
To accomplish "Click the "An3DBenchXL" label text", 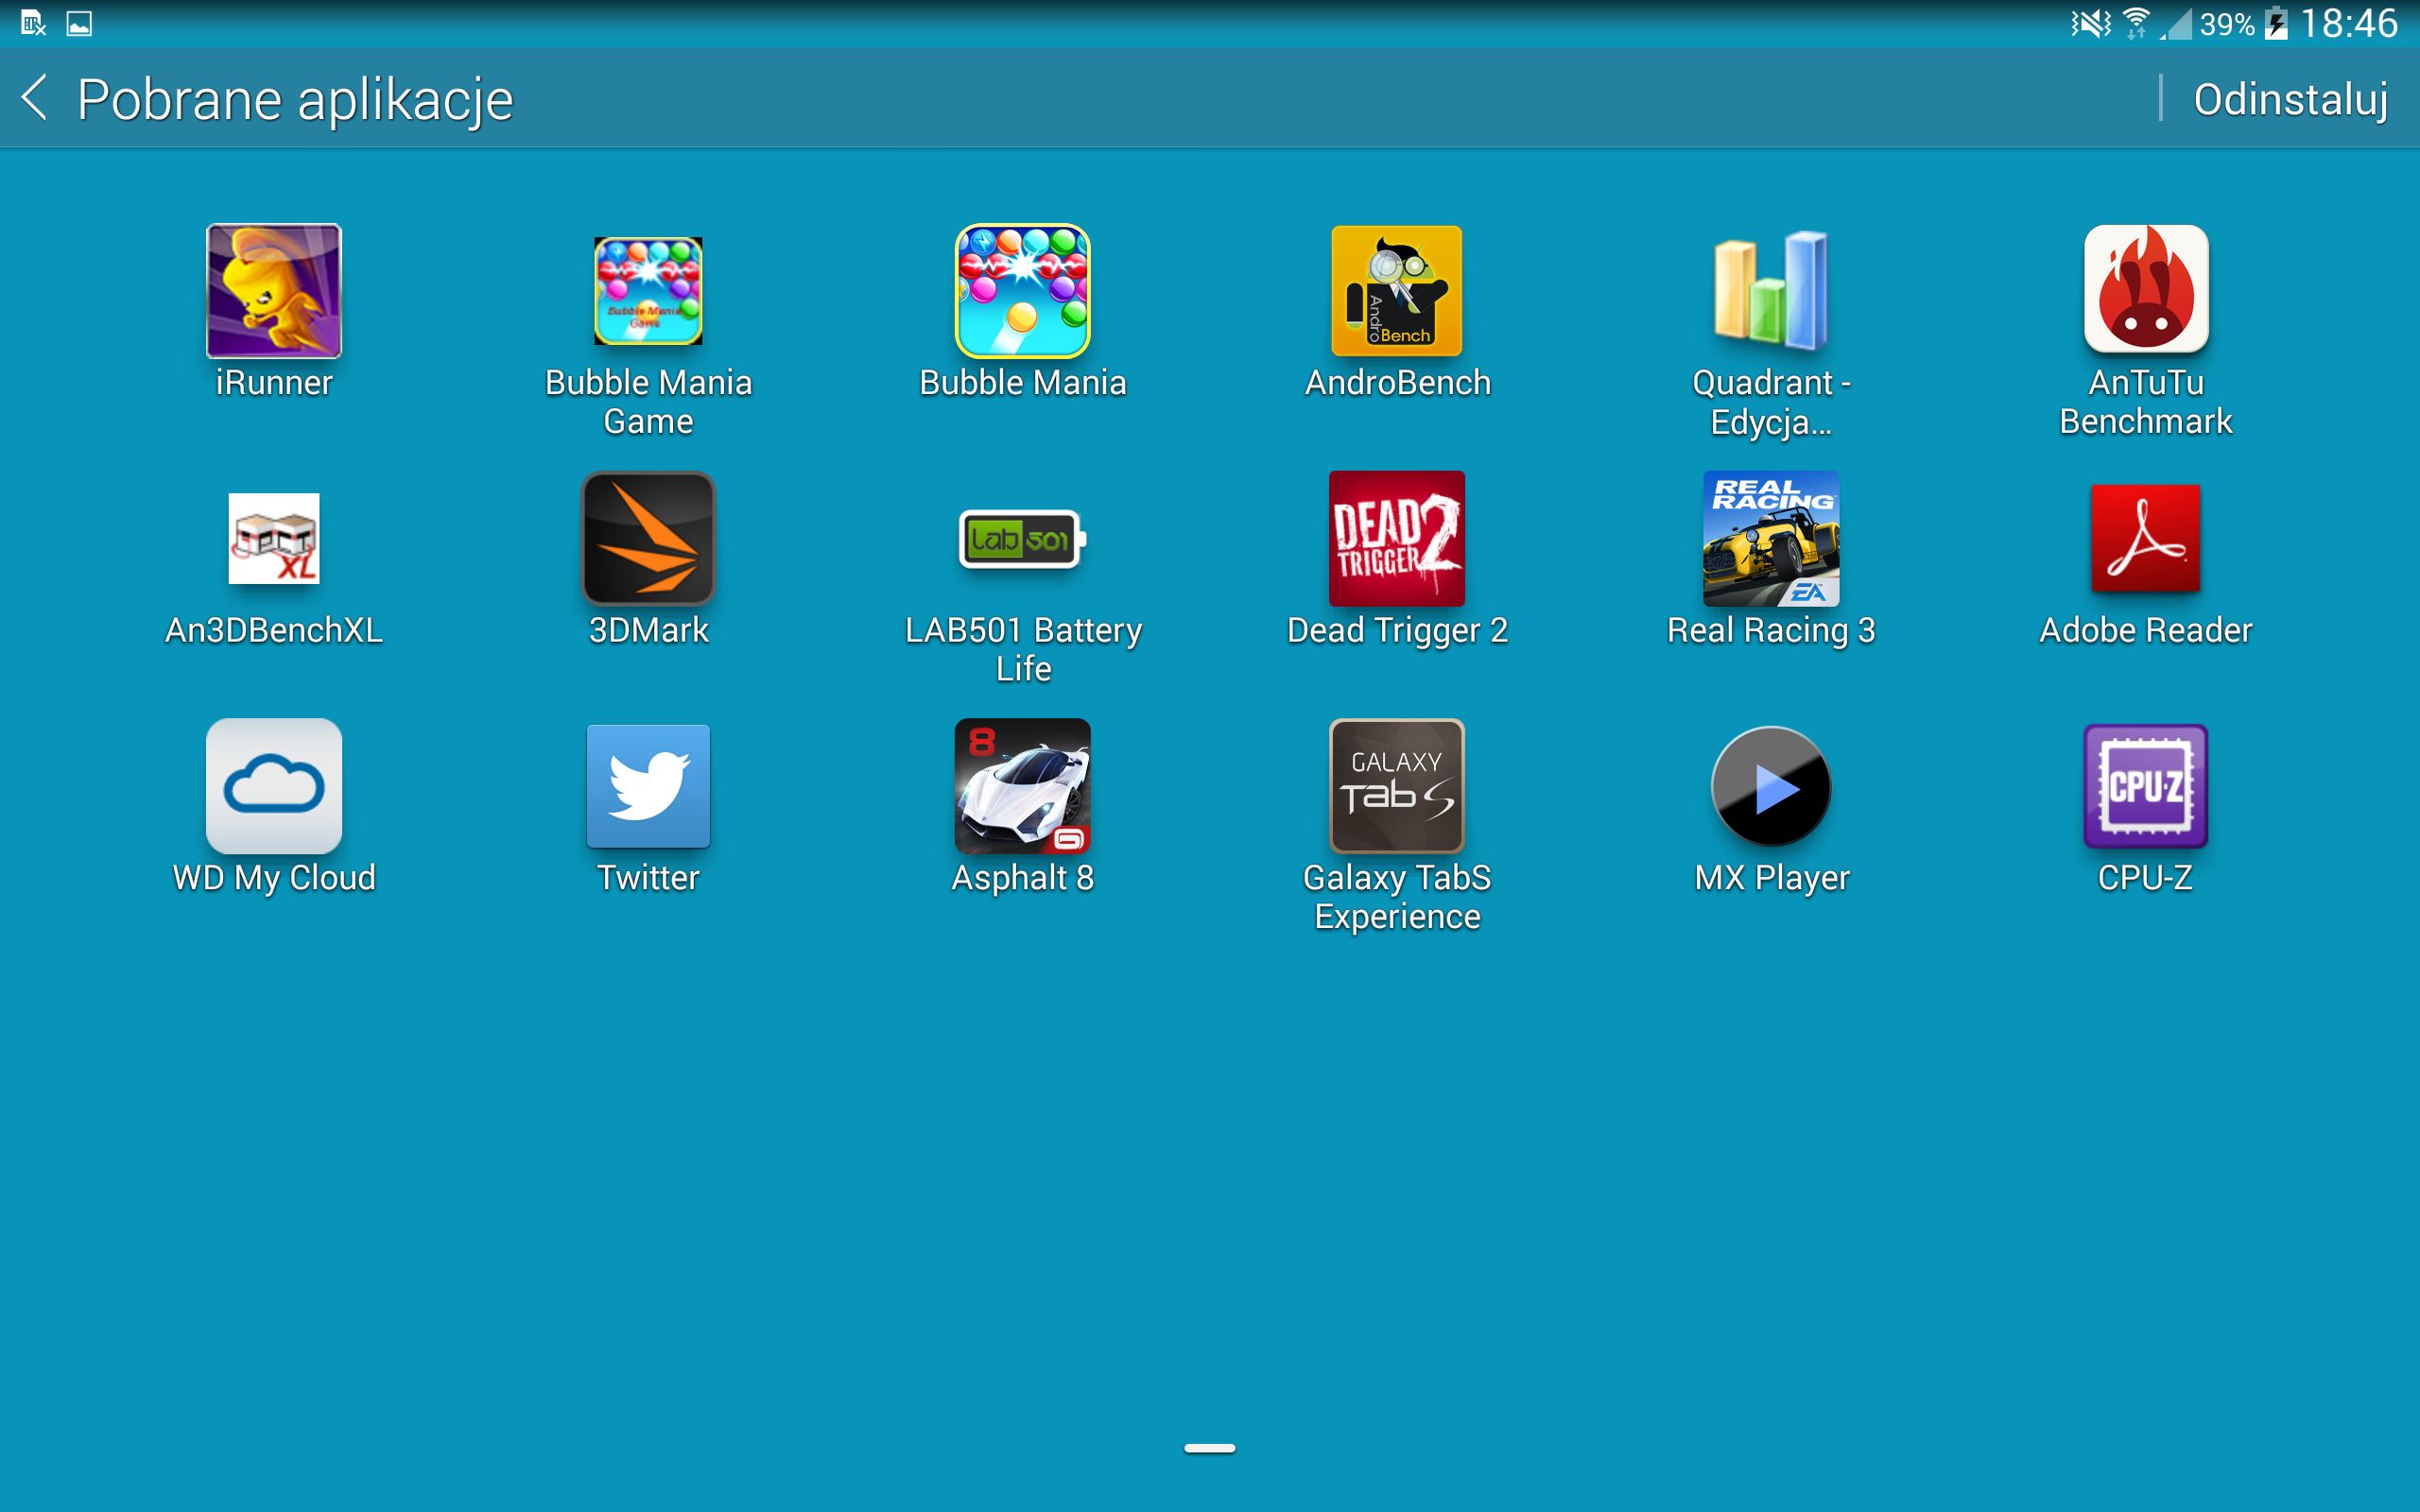I will 273,630.
